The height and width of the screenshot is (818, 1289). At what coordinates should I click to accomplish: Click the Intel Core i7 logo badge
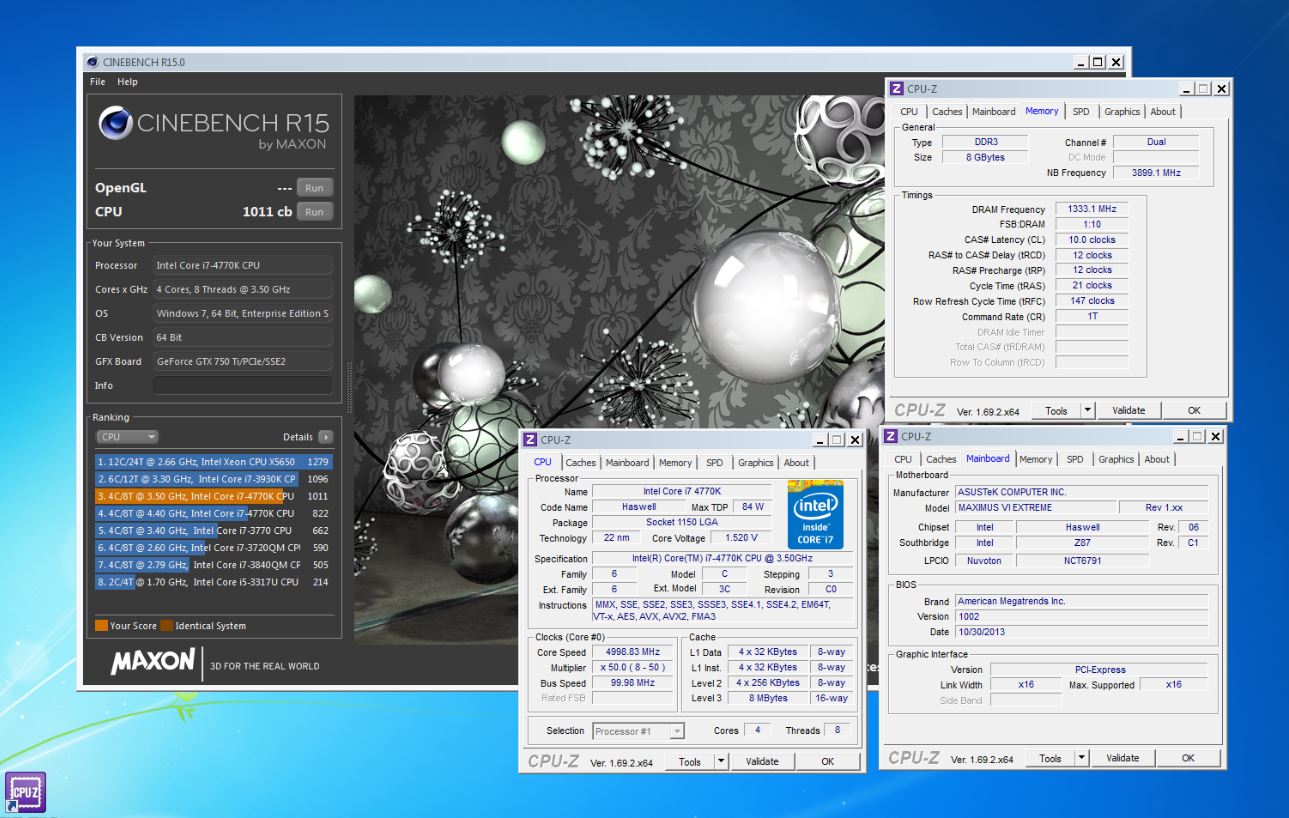pyautogui.click(x=815, y=514)
